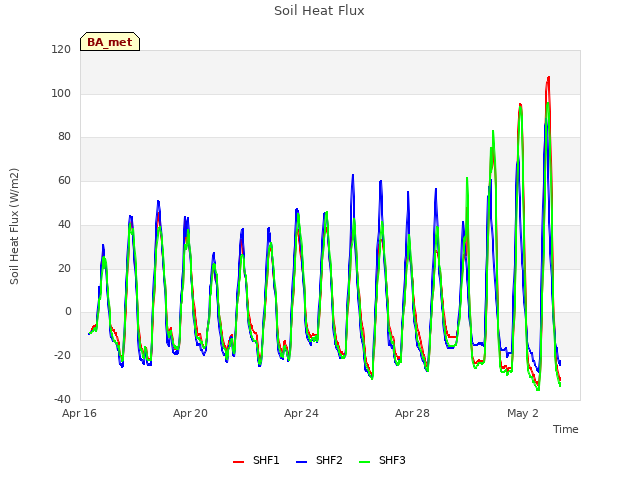This screenshot has height=480, width=640.
Task: Click the red SHF1 legend color marker
Action: [238, 462]
